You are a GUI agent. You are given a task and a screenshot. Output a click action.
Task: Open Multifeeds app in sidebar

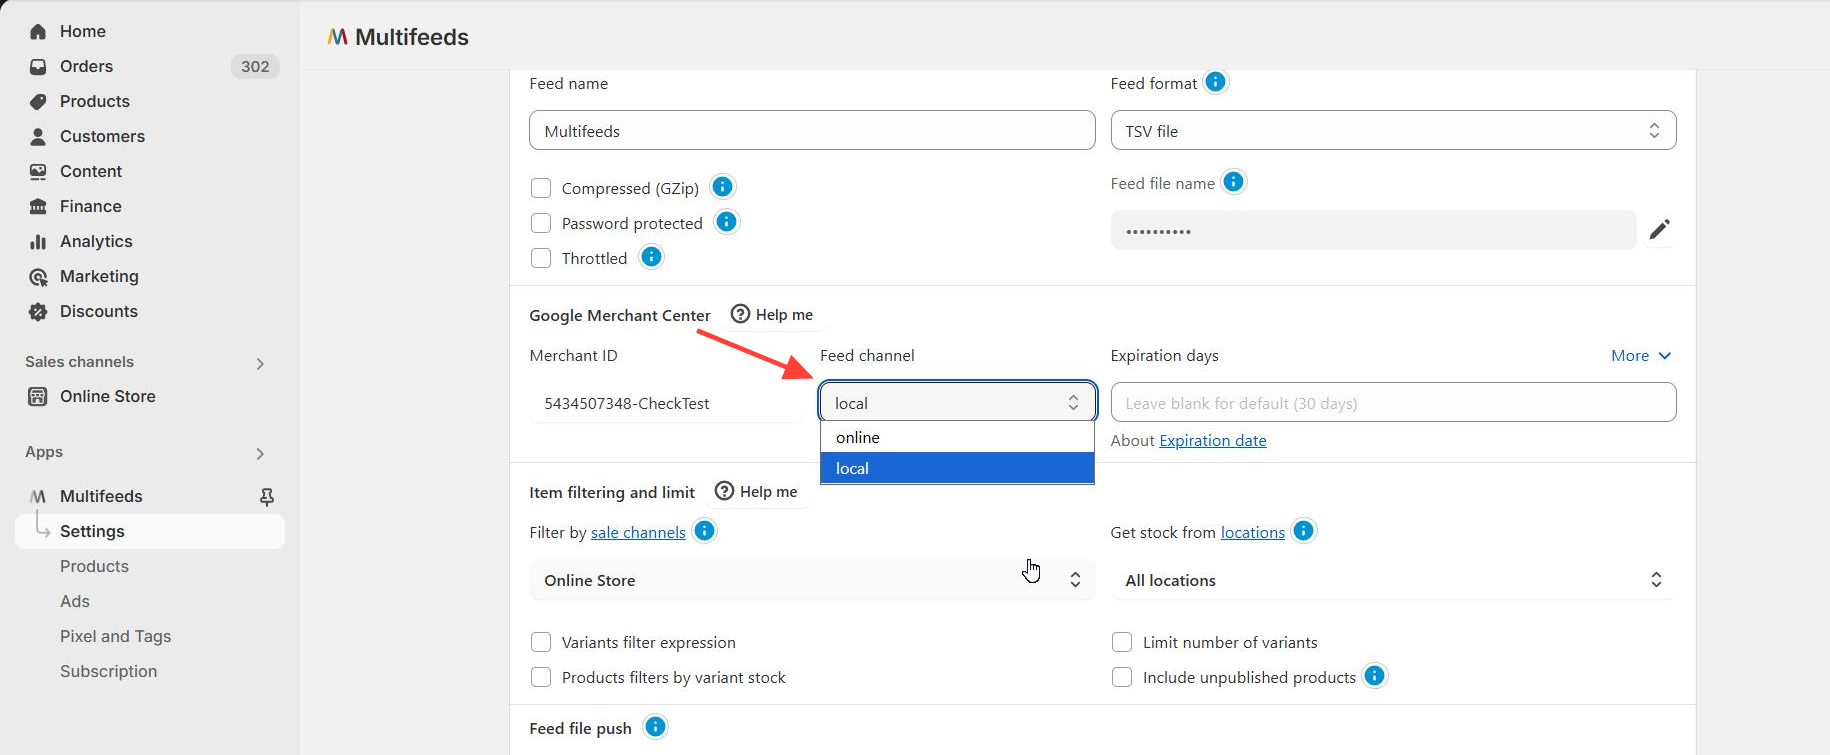[101, 497]
